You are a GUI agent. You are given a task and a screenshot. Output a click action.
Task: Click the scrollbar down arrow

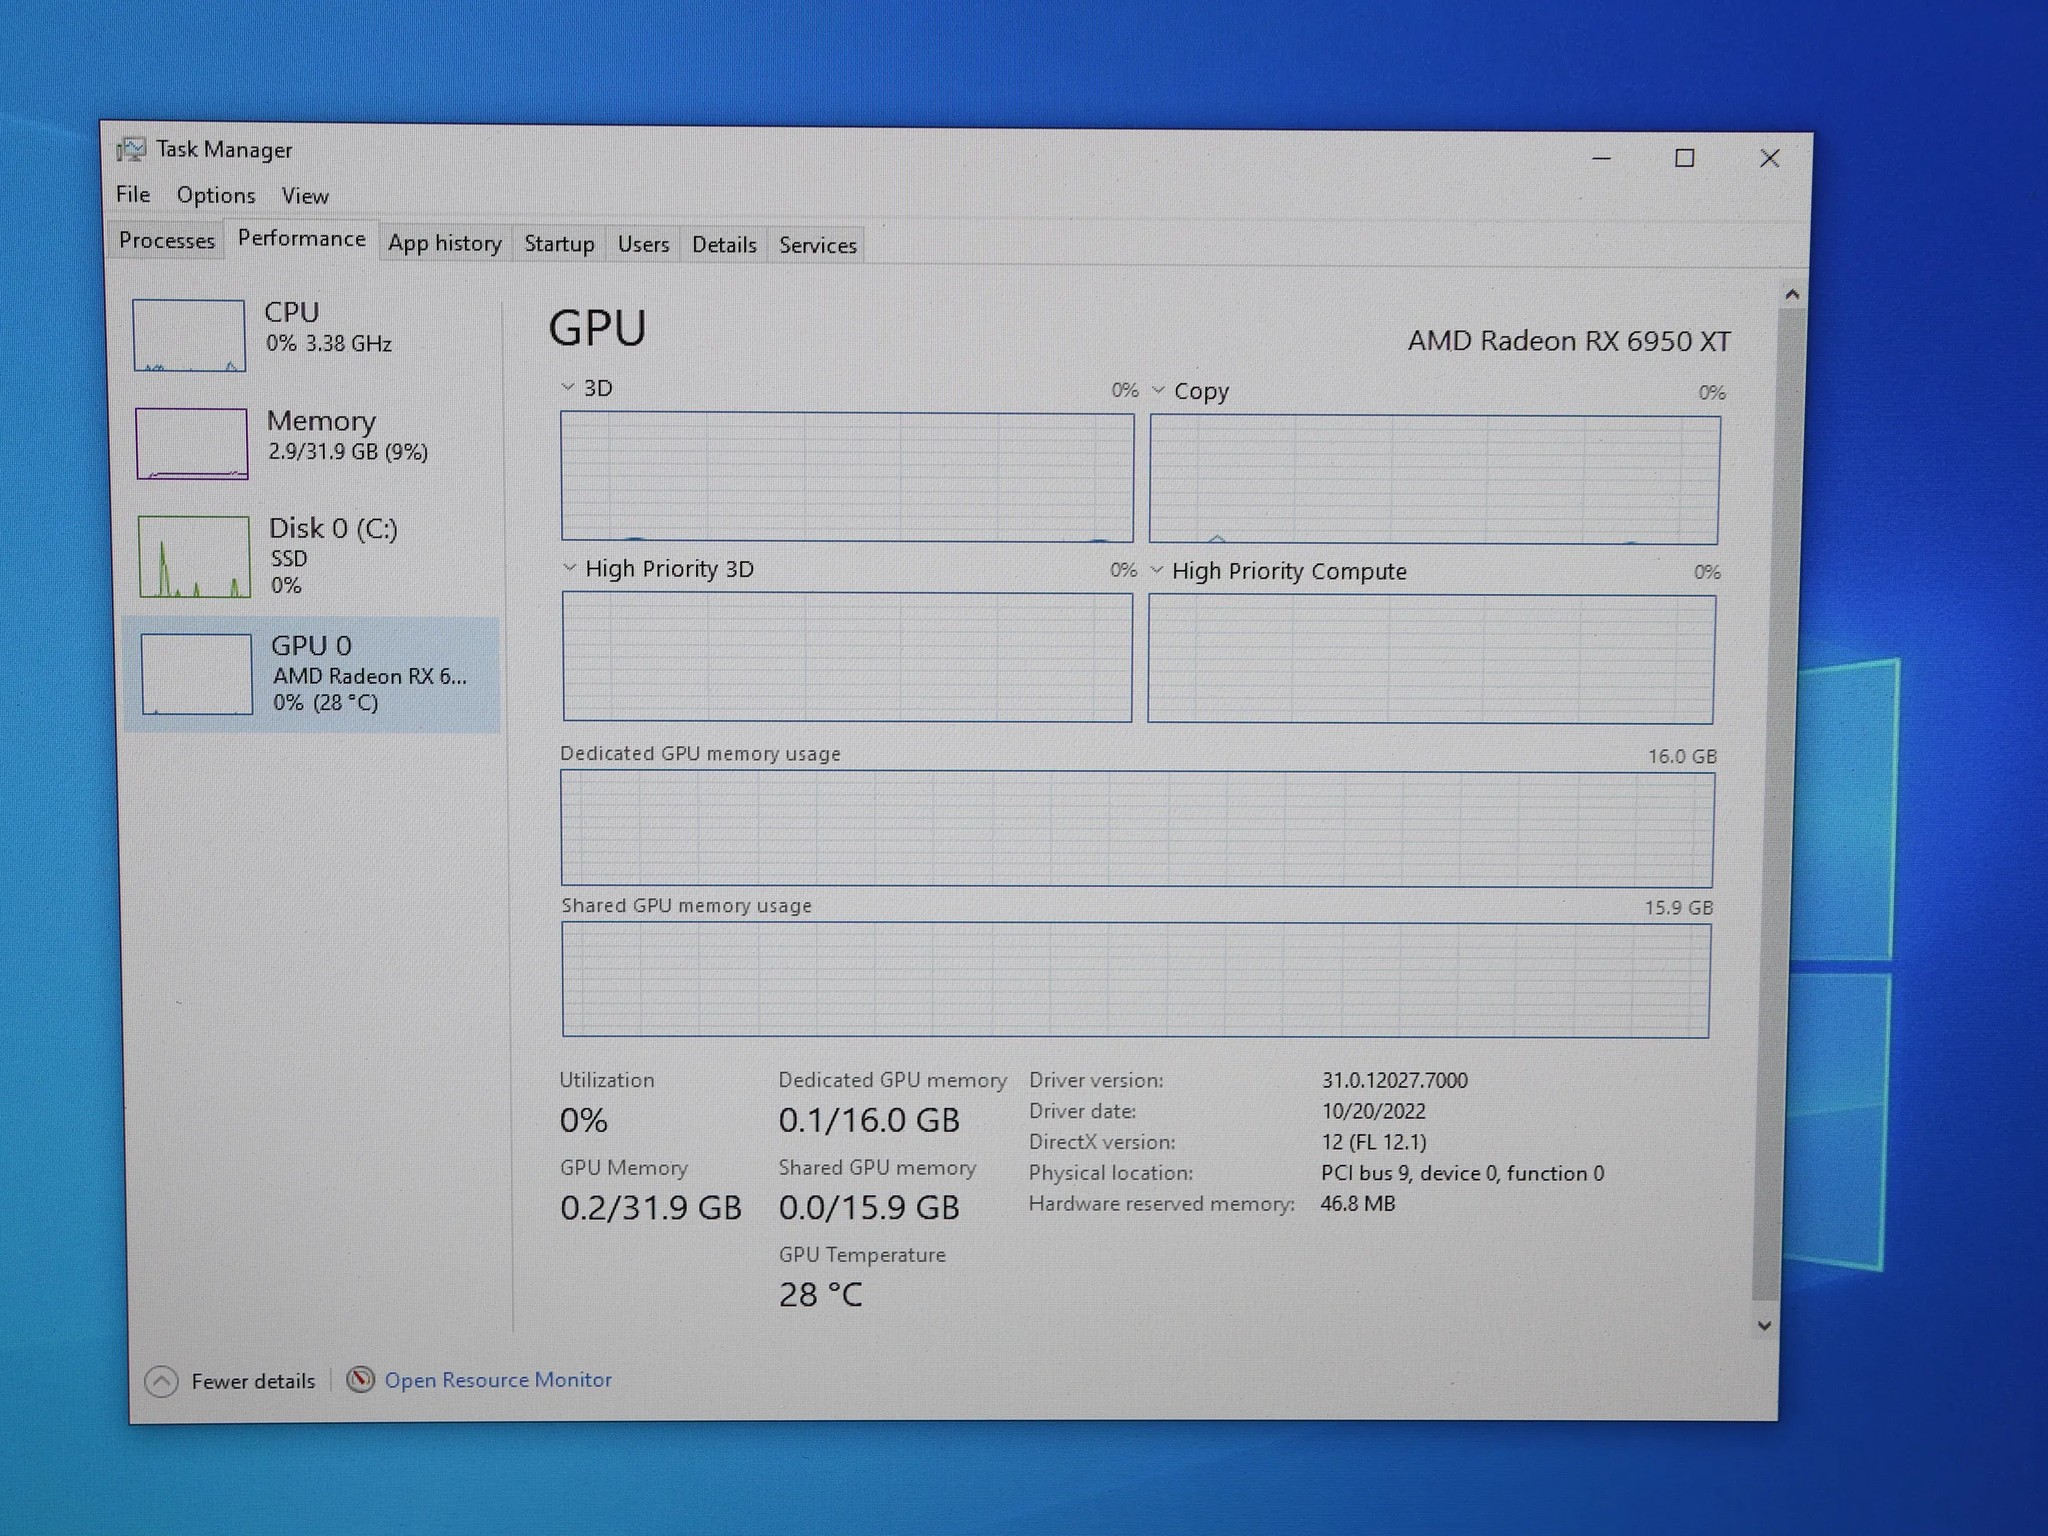1764,1325
